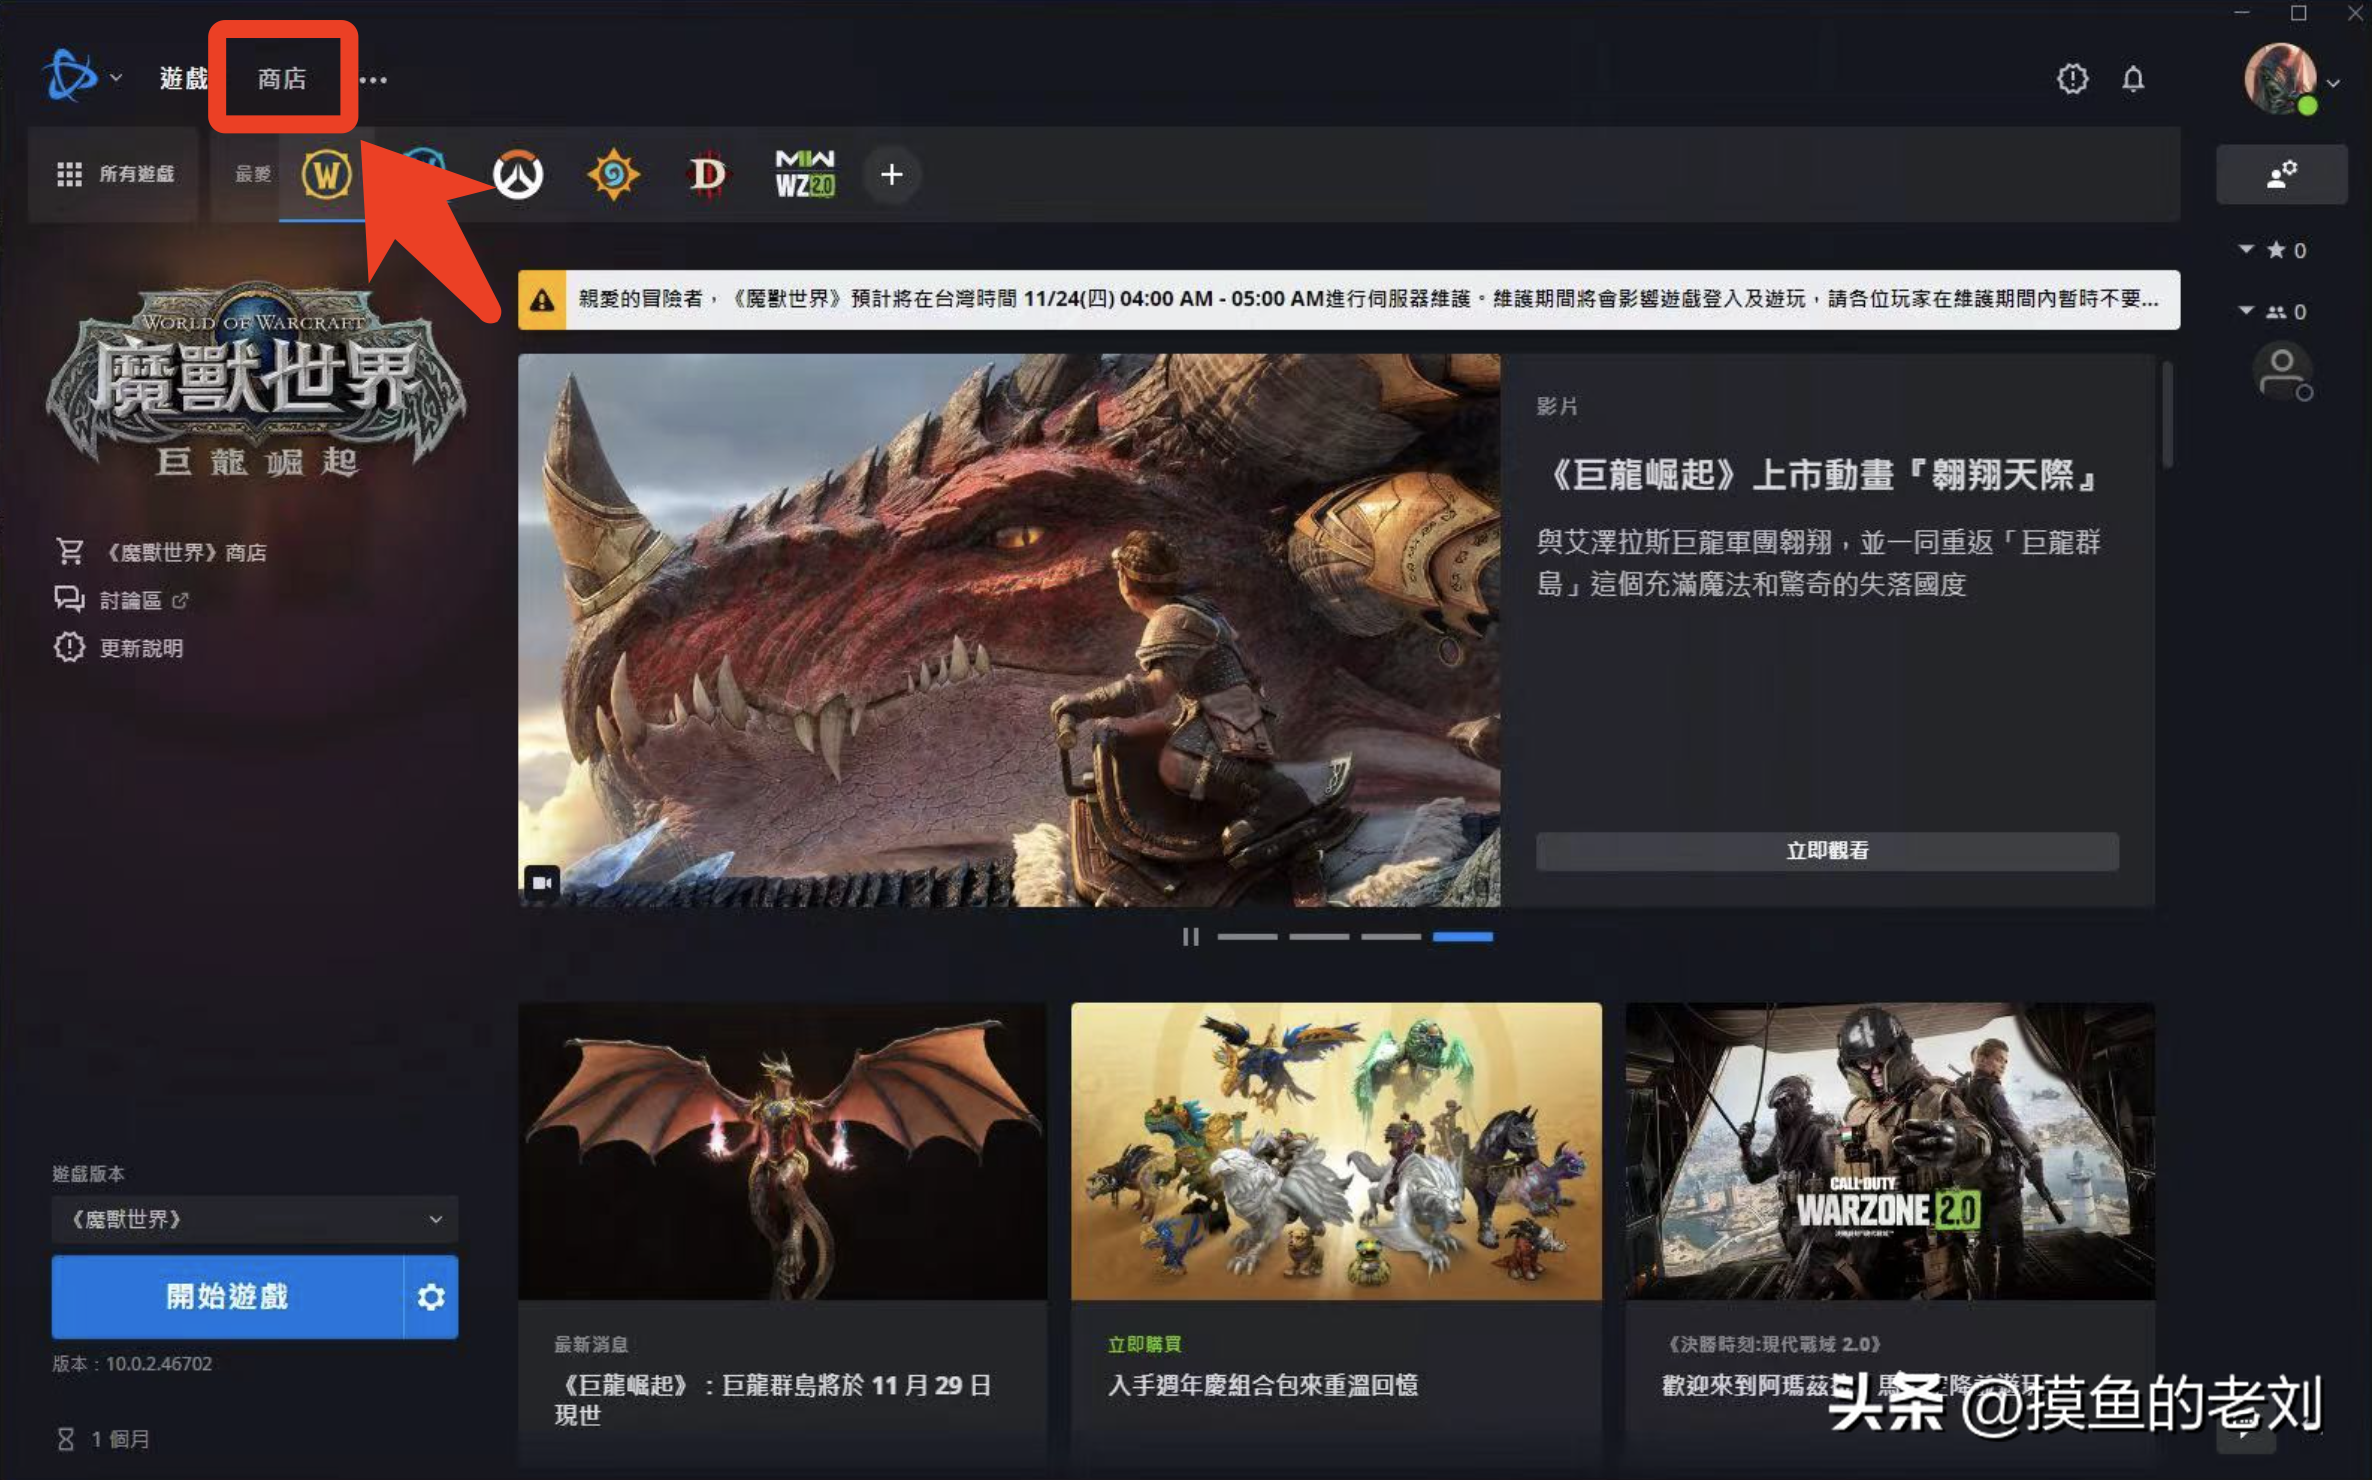Select the Overwatch game icon
Screen dimensions: 2372x1480
coord(518,175)
